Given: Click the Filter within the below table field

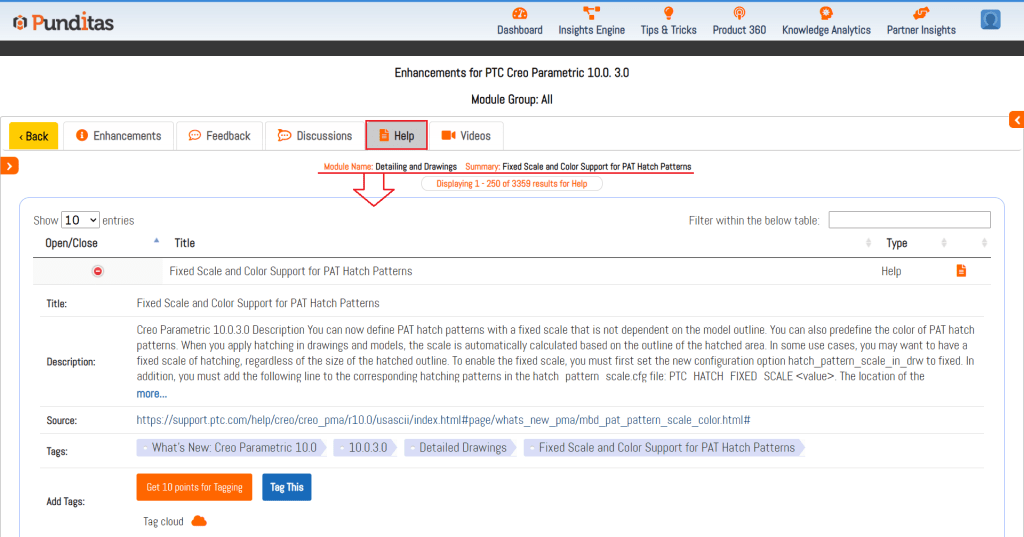Looking at the screenshot, I should (909, 220).
